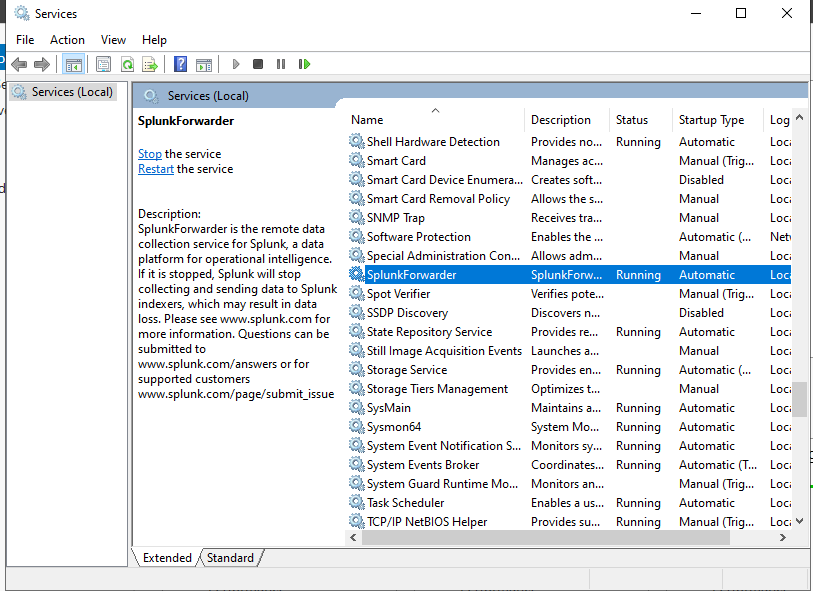Select the System Event Notification service
Screen dimensions: 813x591
click(x=568, y=445)
